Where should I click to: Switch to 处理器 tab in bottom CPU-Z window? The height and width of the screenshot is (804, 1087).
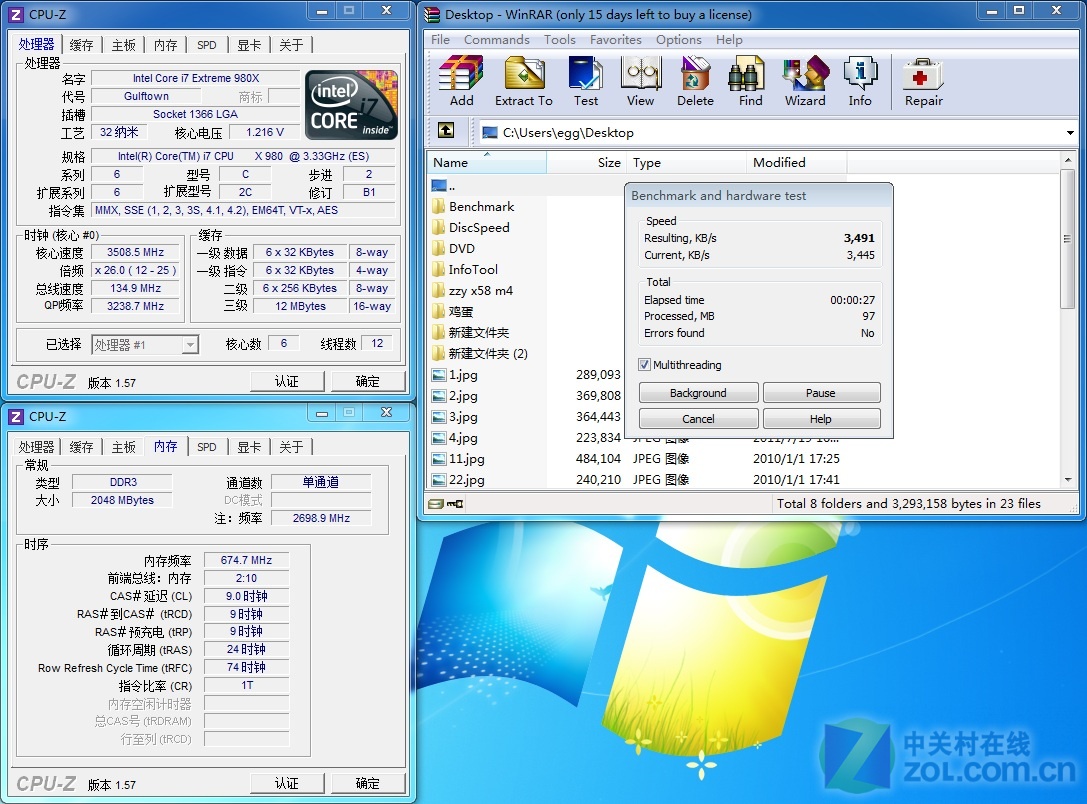coord(36,447)
